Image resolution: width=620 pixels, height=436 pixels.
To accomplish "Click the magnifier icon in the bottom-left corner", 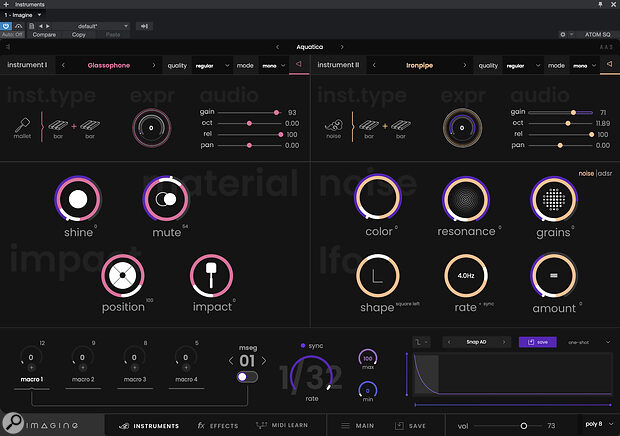I will pyautogui.click(x=13, y=423).
